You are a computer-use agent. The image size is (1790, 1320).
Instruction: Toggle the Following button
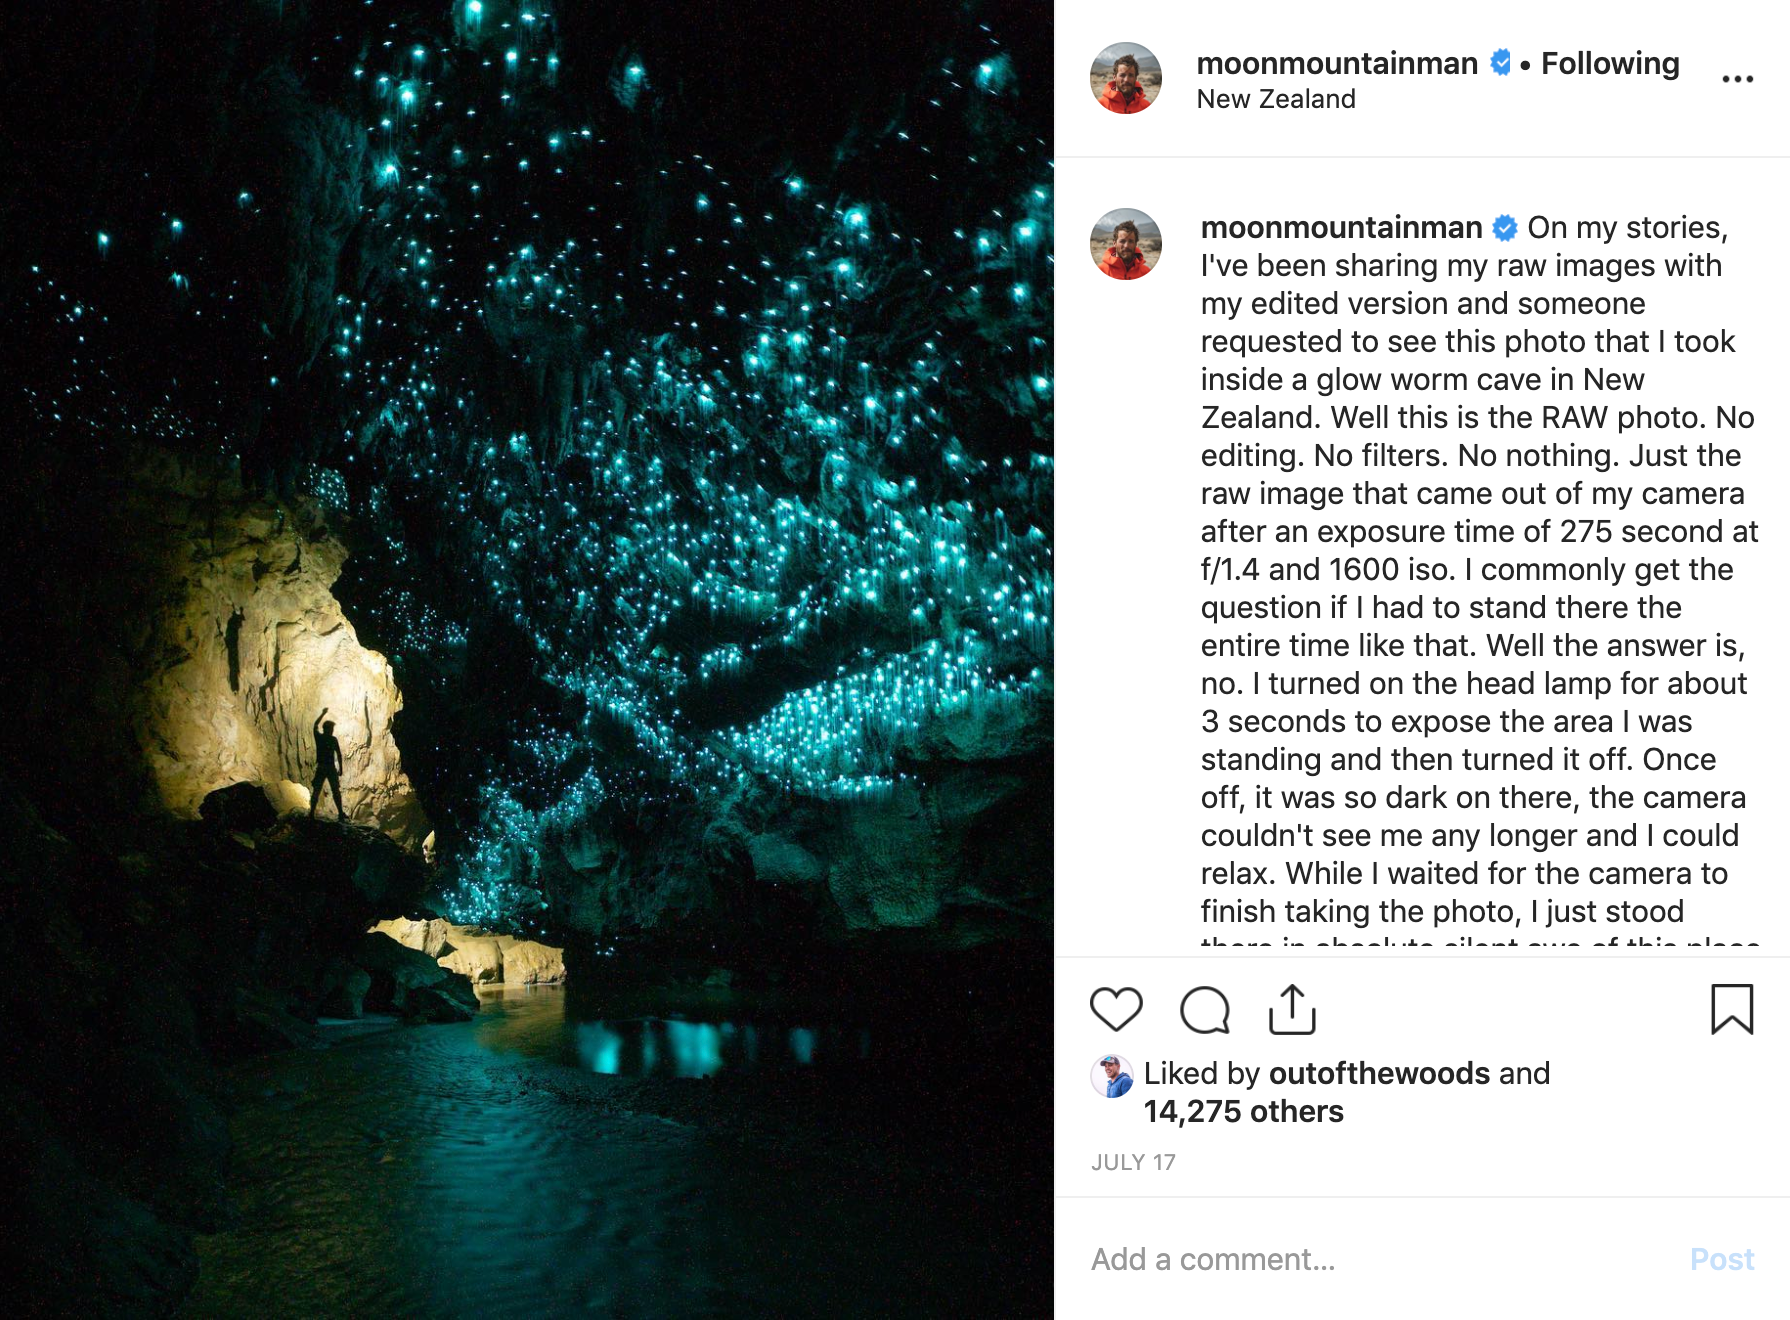[x=1610, y=63]
